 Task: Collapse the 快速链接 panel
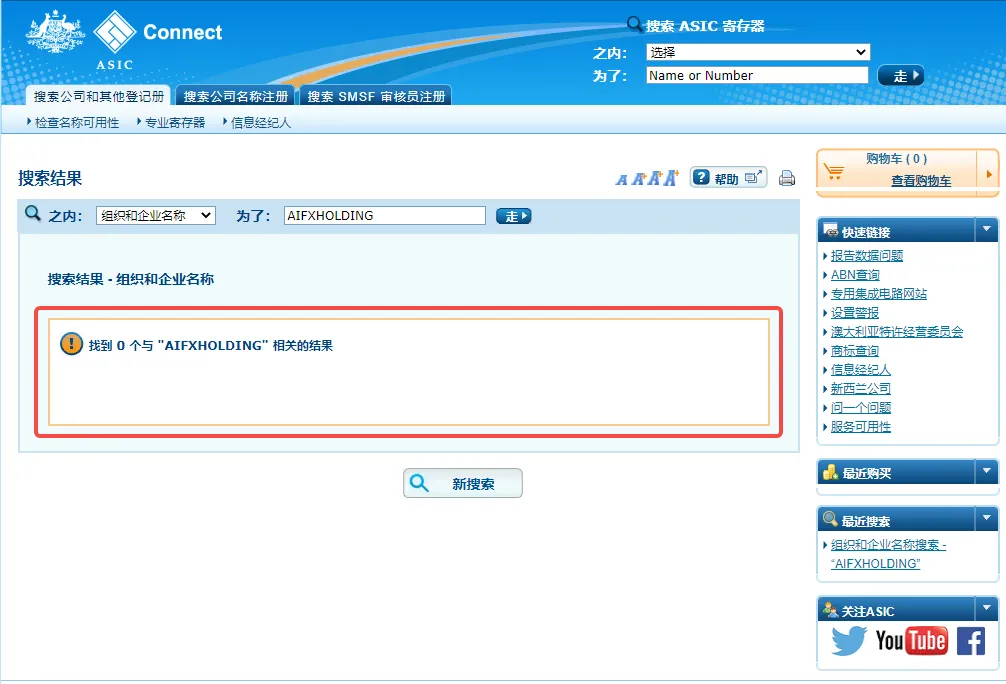pyautogui.click(x=986, y=229)
